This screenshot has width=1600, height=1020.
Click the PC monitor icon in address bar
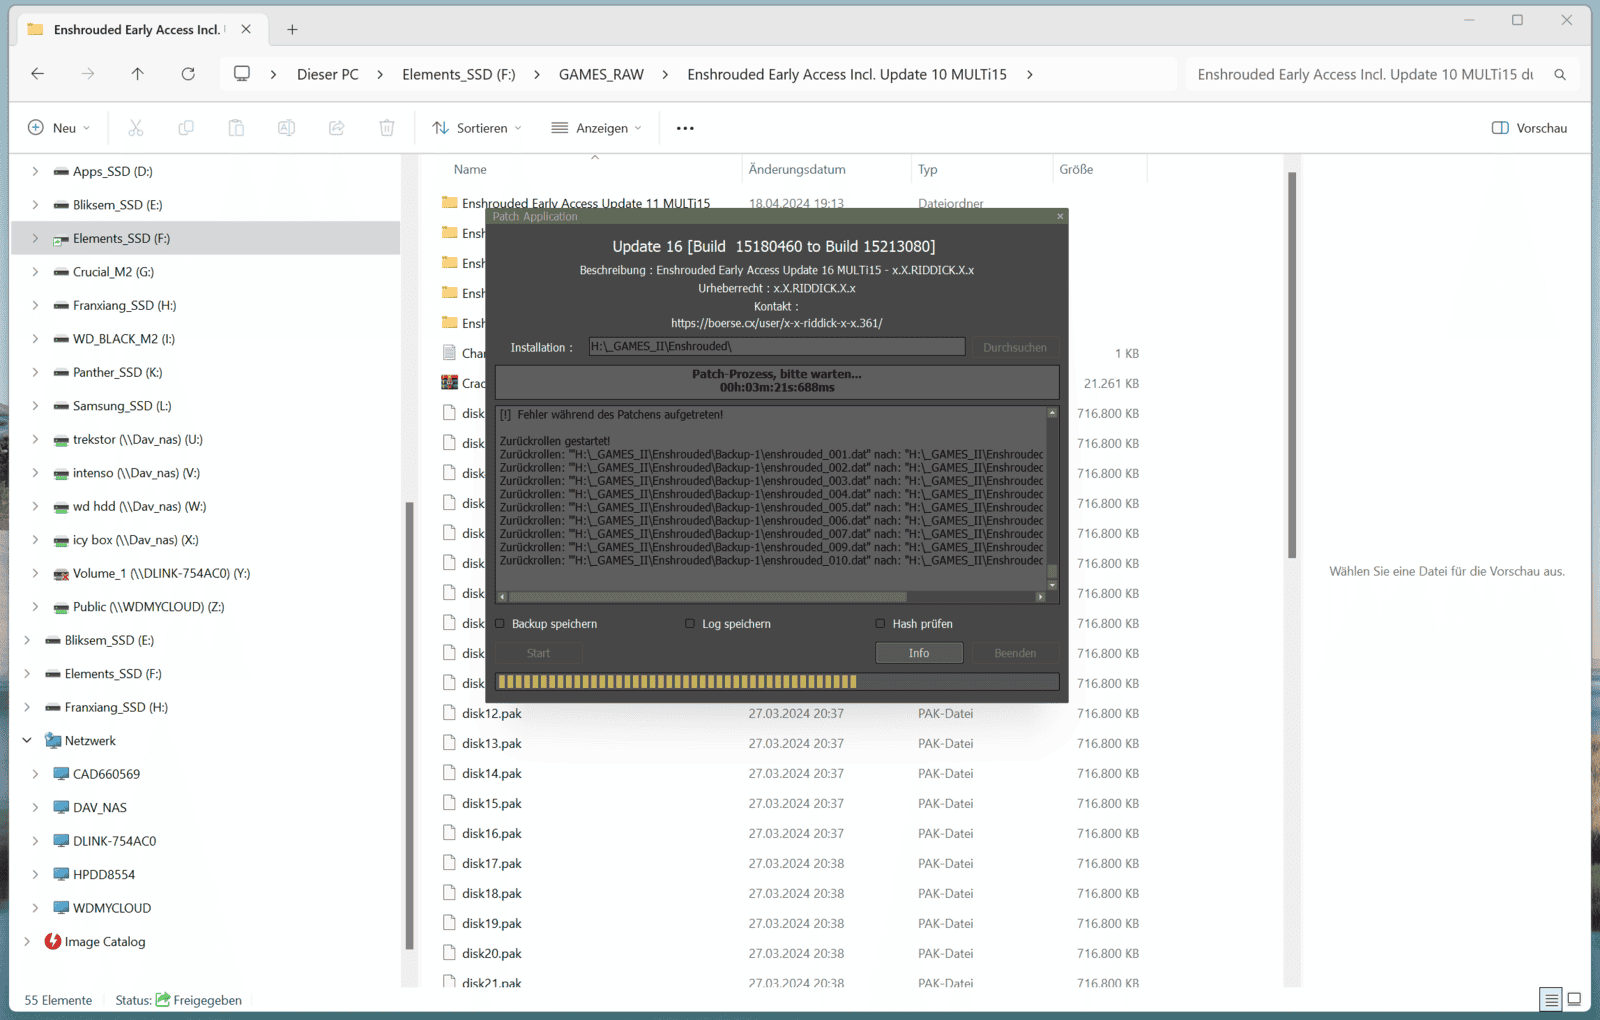[242, 74]
